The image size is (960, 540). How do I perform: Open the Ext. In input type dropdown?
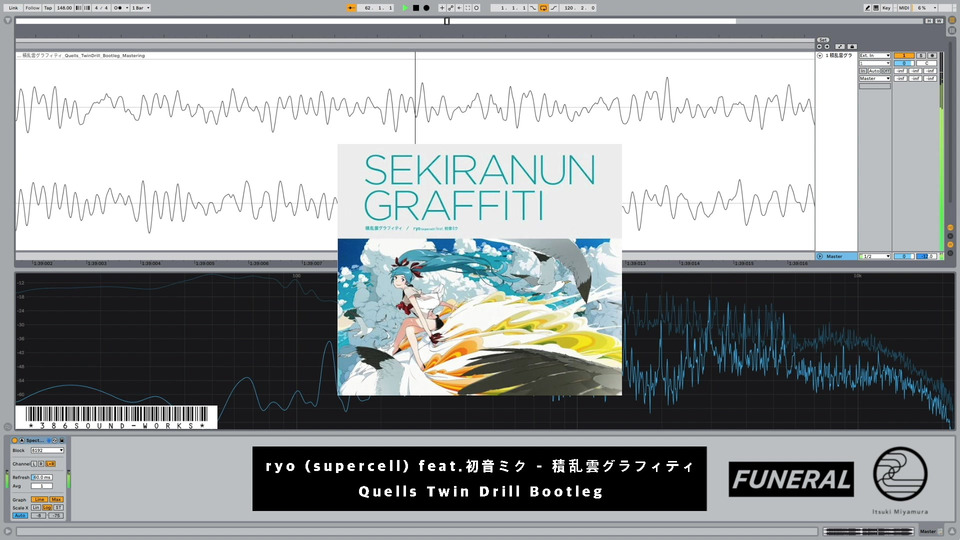[875, 56]
